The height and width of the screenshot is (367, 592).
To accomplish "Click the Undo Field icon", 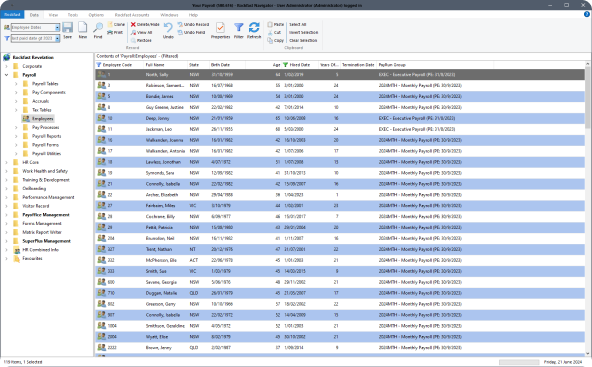I will click(180, 32).
